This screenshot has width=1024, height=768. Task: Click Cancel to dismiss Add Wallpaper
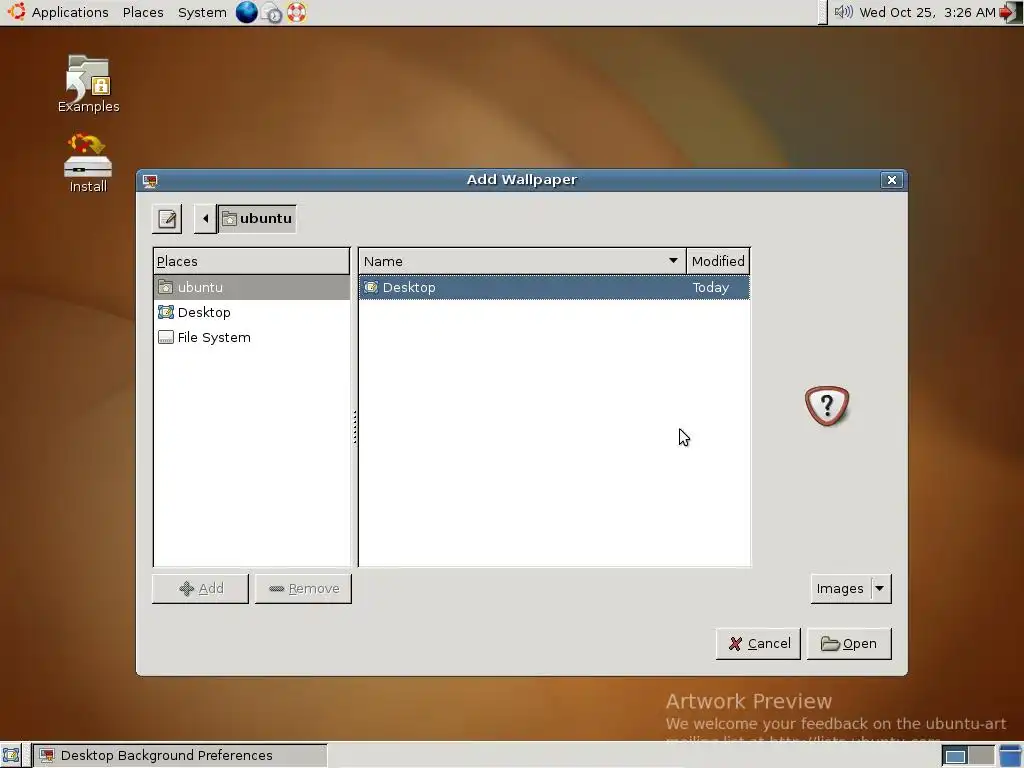pos(758,643)
